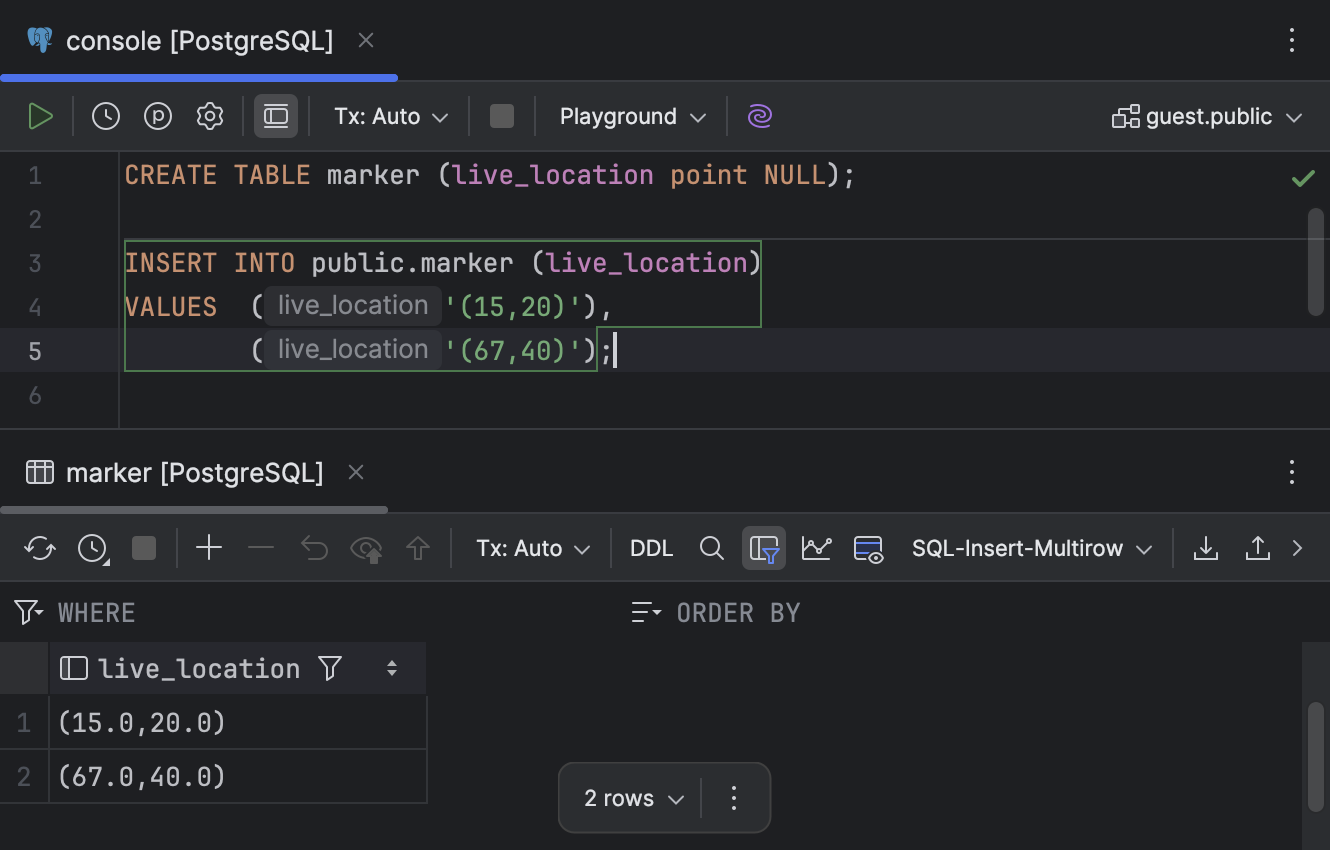Click the DDL button
This screenshot has width=1330, height=850.
(x=651, y=548)
